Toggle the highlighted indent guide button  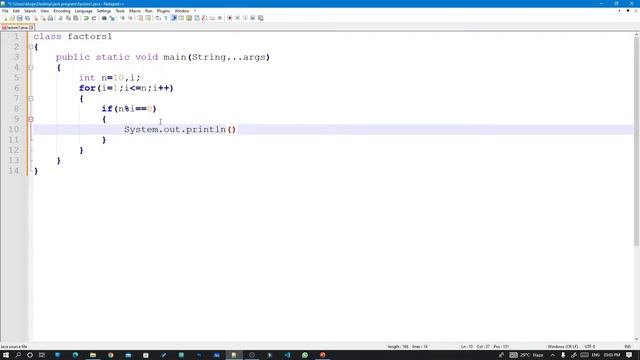coord(173,18)
